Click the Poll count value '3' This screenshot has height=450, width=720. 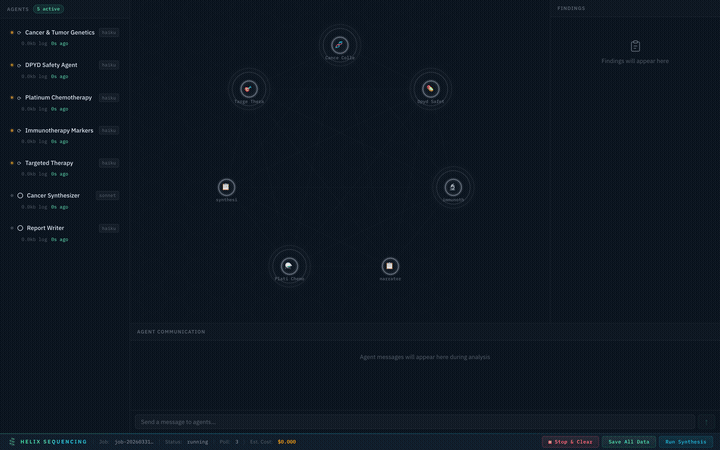point(237,442)
